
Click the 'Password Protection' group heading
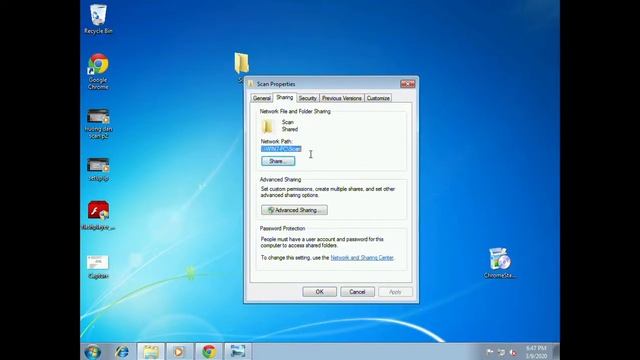click(282, 229)
